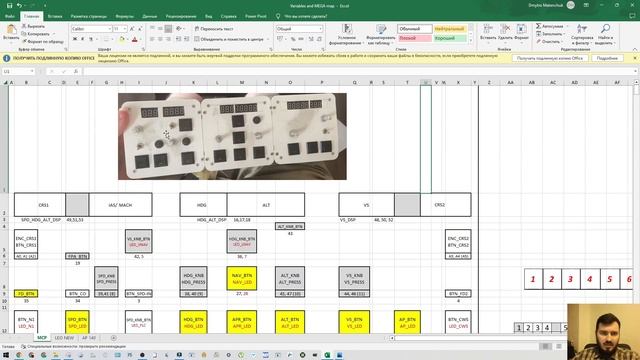Click the ribbon display options icon
The width and height of the screenshot is (640, 360).
coord(586,5)
